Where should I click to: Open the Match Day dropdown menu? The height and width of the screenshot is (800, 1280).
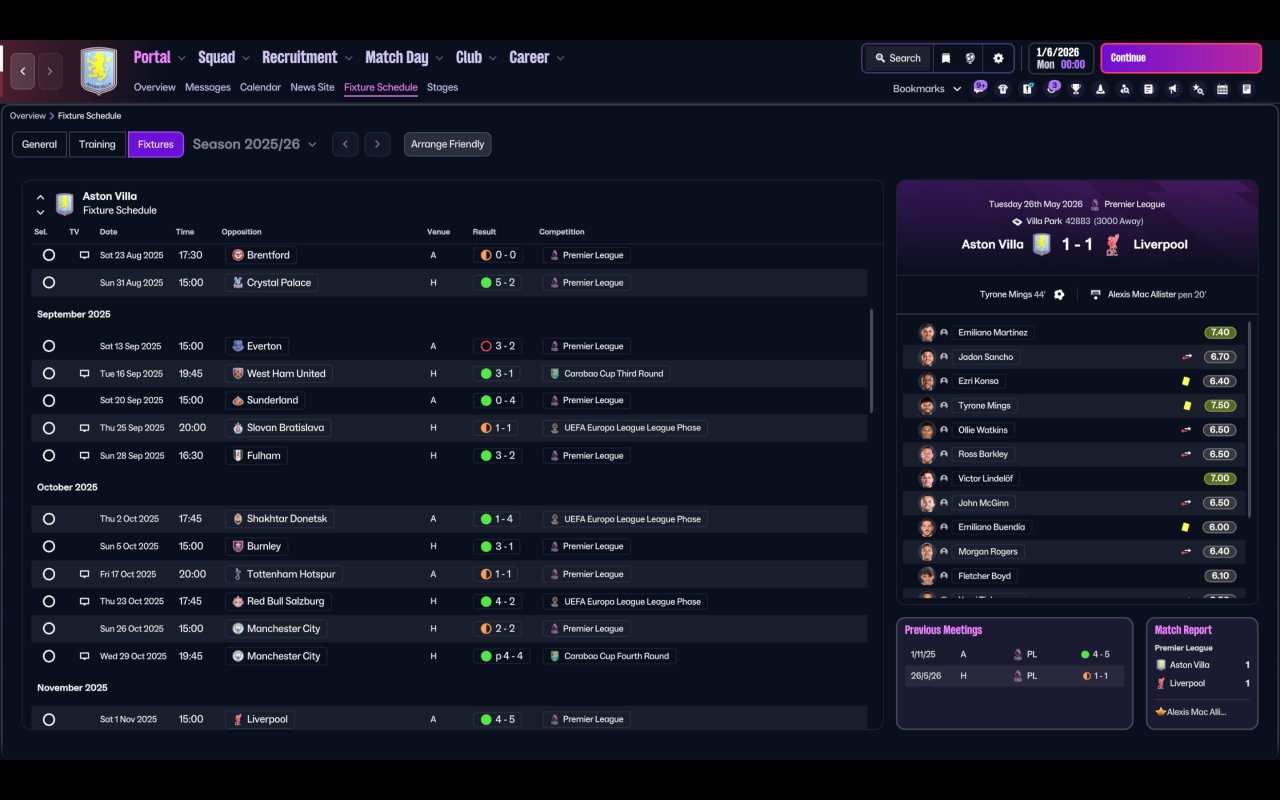pyautogui.click(x=404, y=57)
